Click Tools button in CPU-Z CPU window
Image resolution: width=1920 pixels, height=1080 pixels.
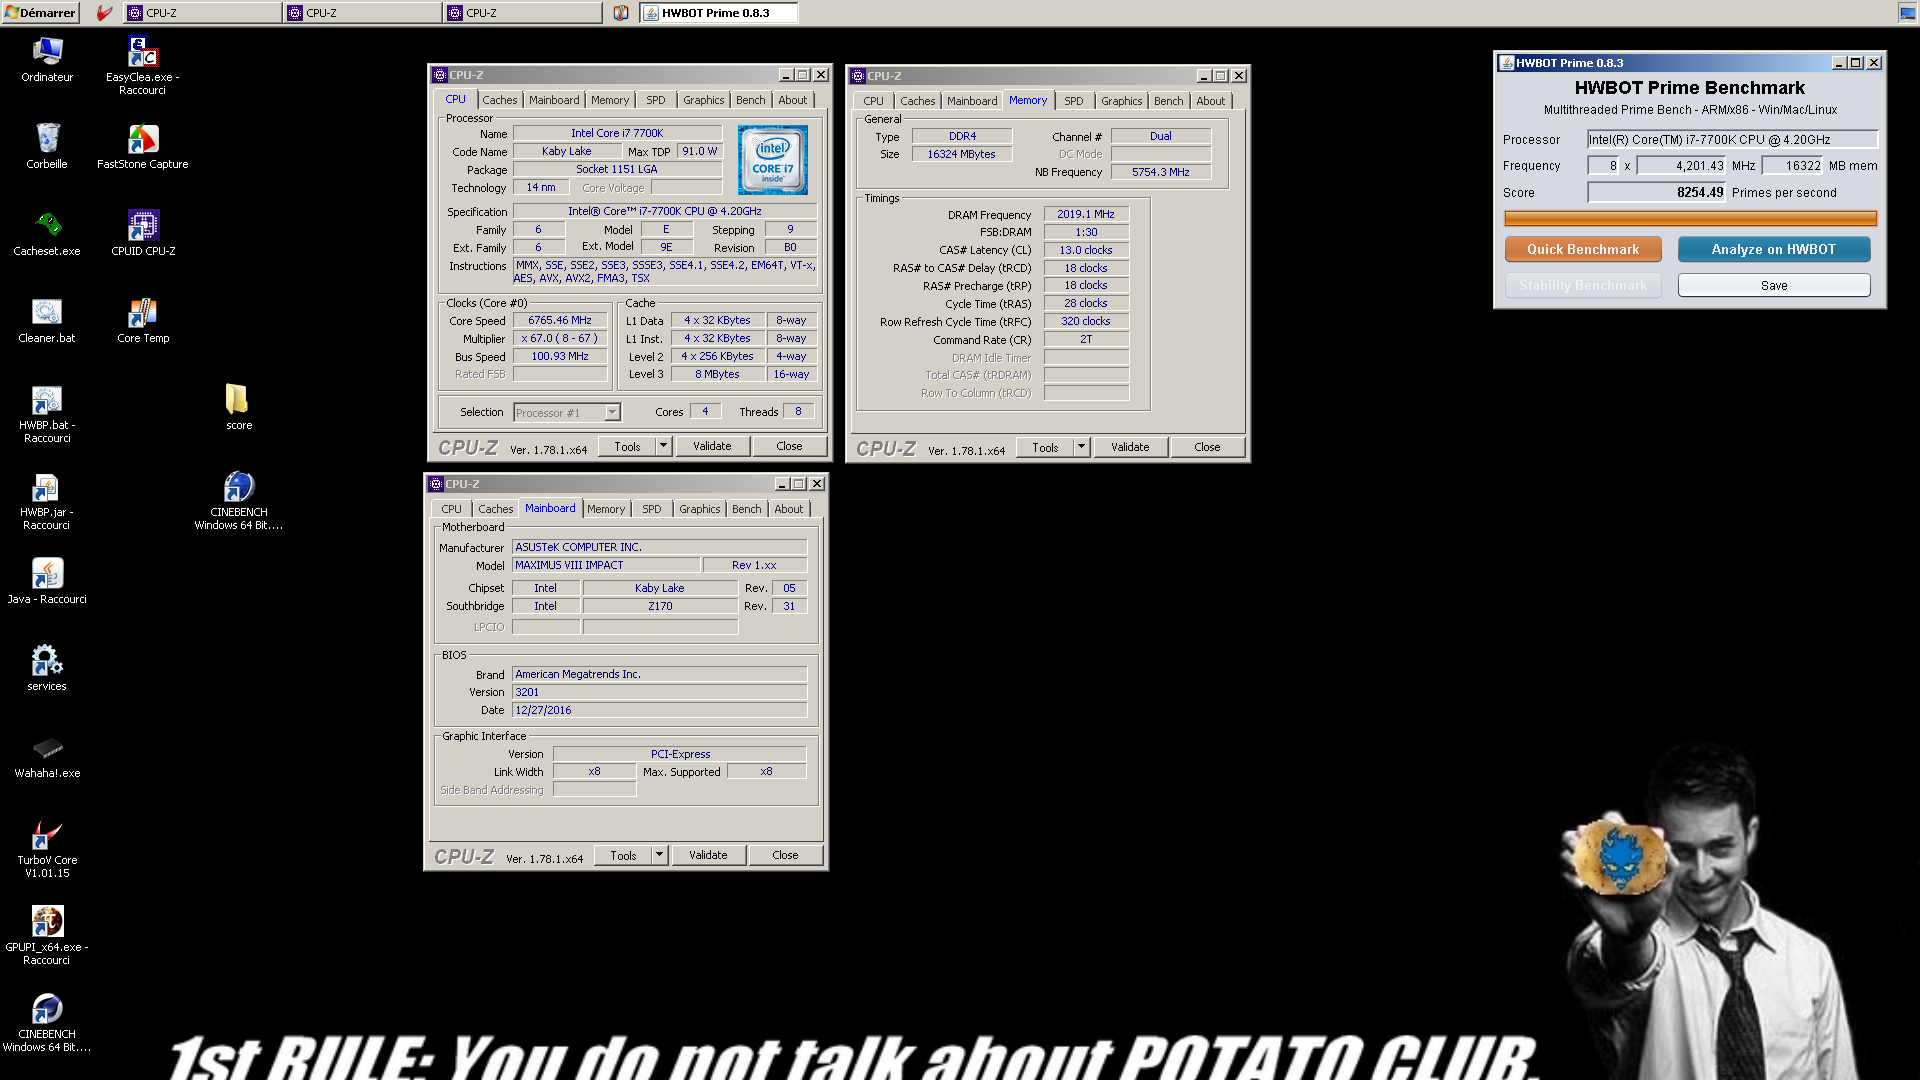(627, 446)
